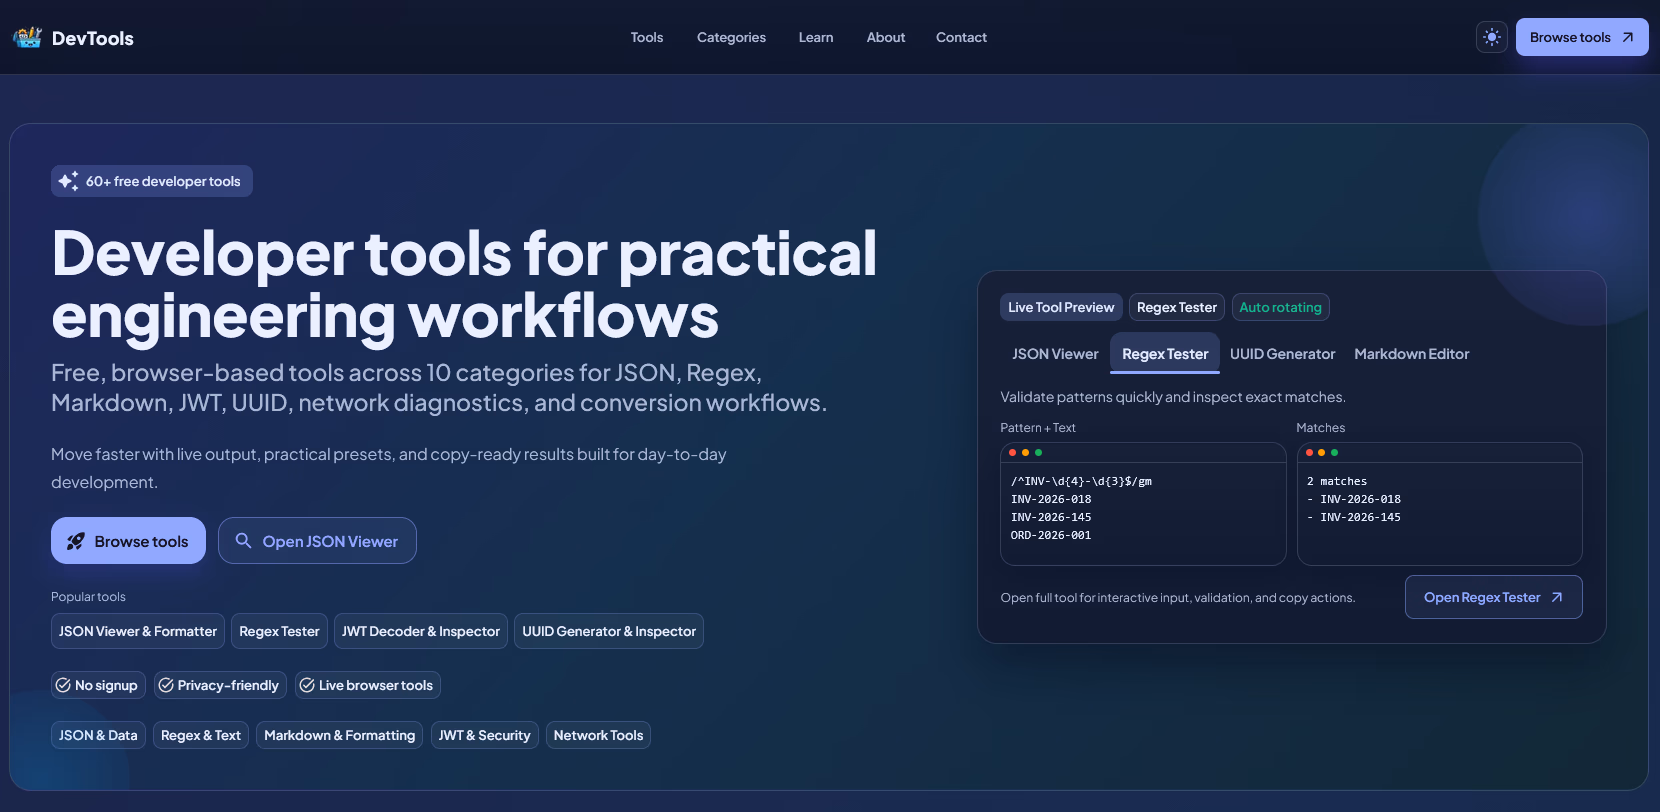Viewport: 1660px width, 812px height.
Task: Show the Markdown Editor preview tab
Action: (x=1411, y=354)
